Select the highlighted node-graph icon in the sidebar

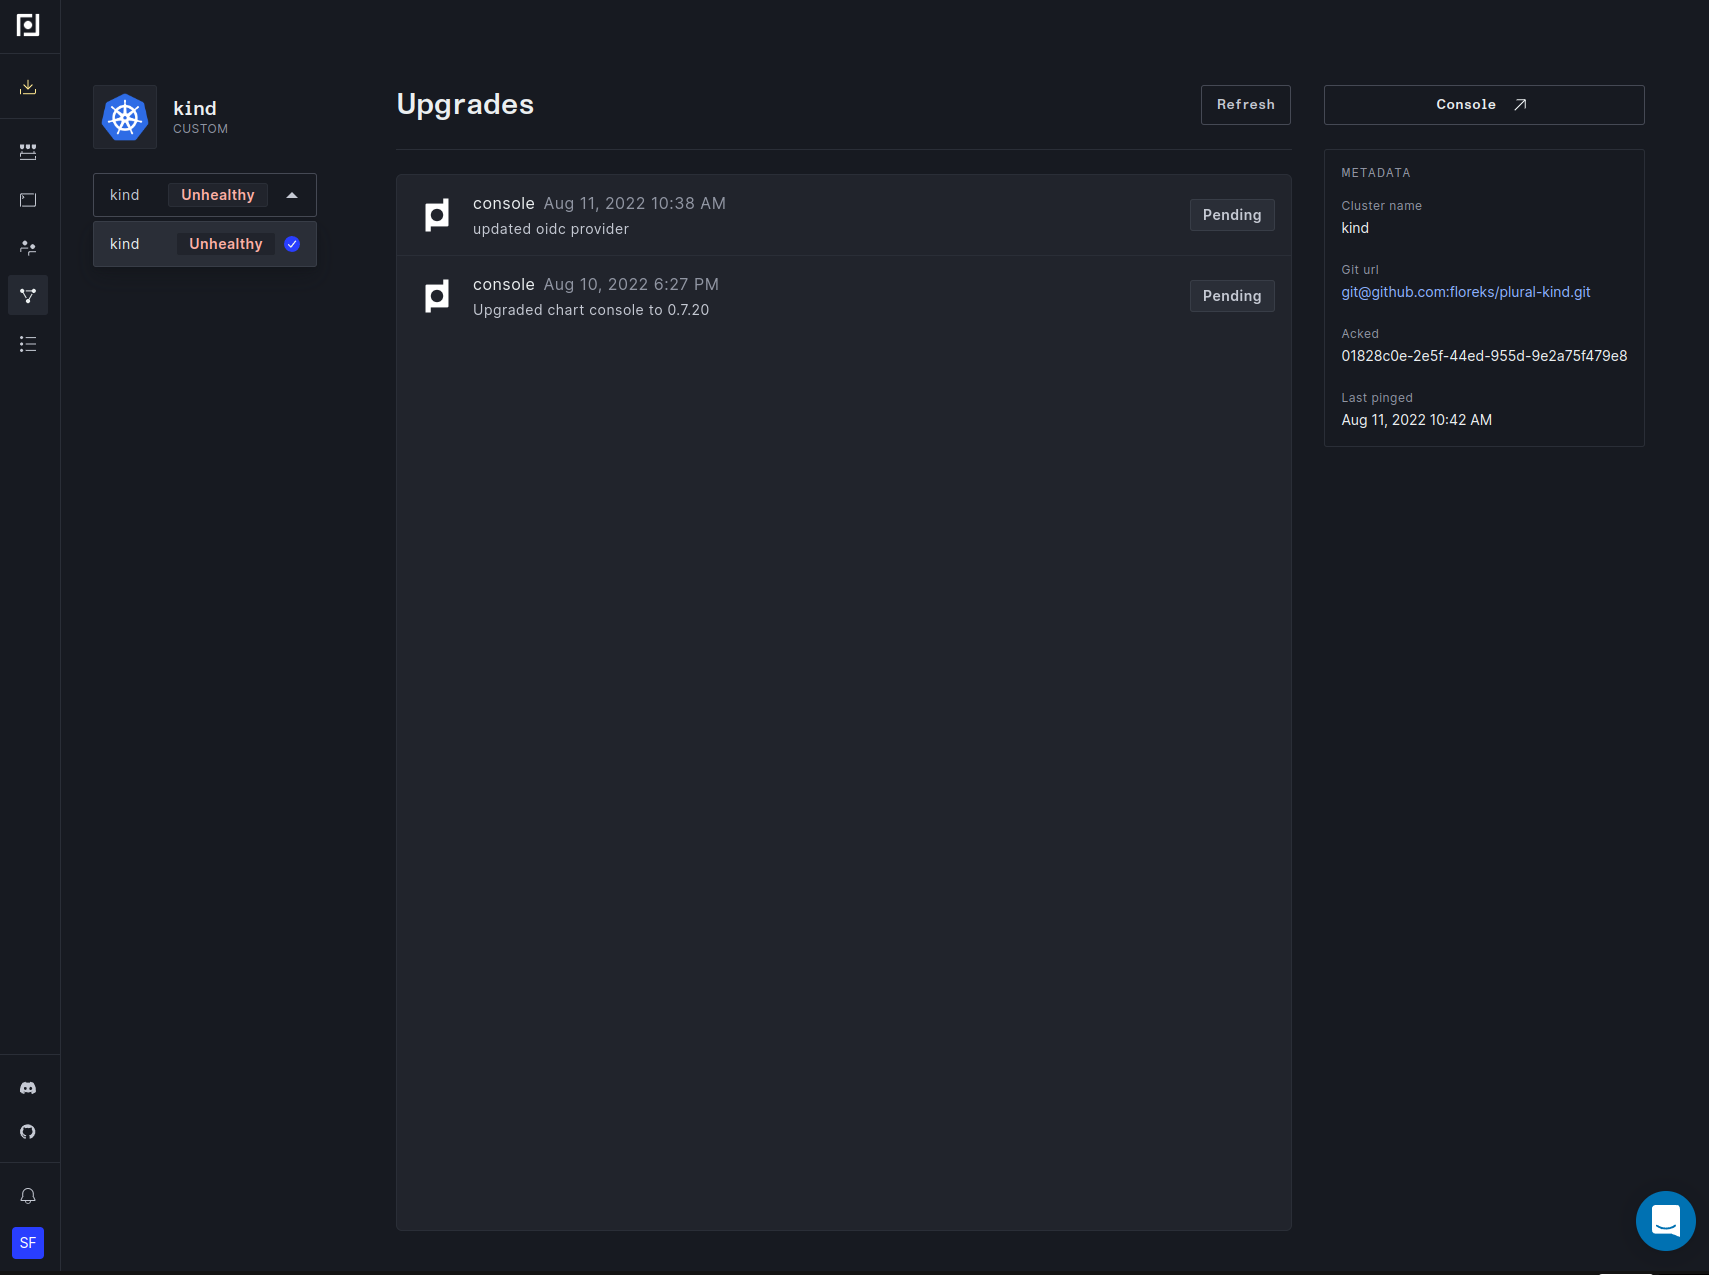pyautogui.click(x=28, y=296)
